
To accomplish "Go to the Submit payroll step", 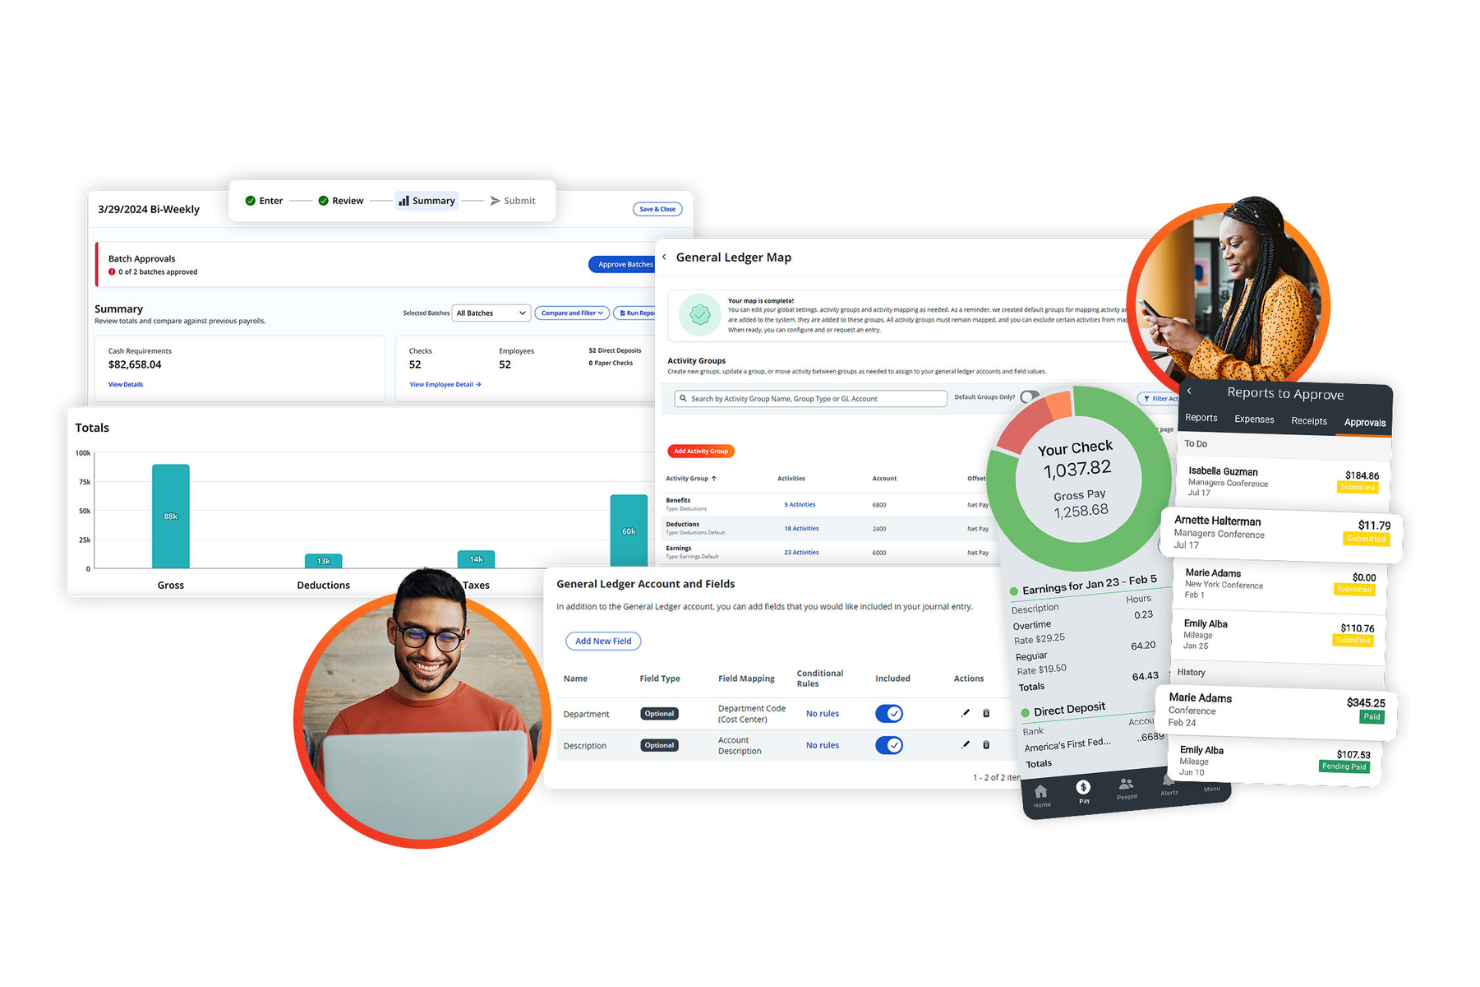I will tap(513, 201).
